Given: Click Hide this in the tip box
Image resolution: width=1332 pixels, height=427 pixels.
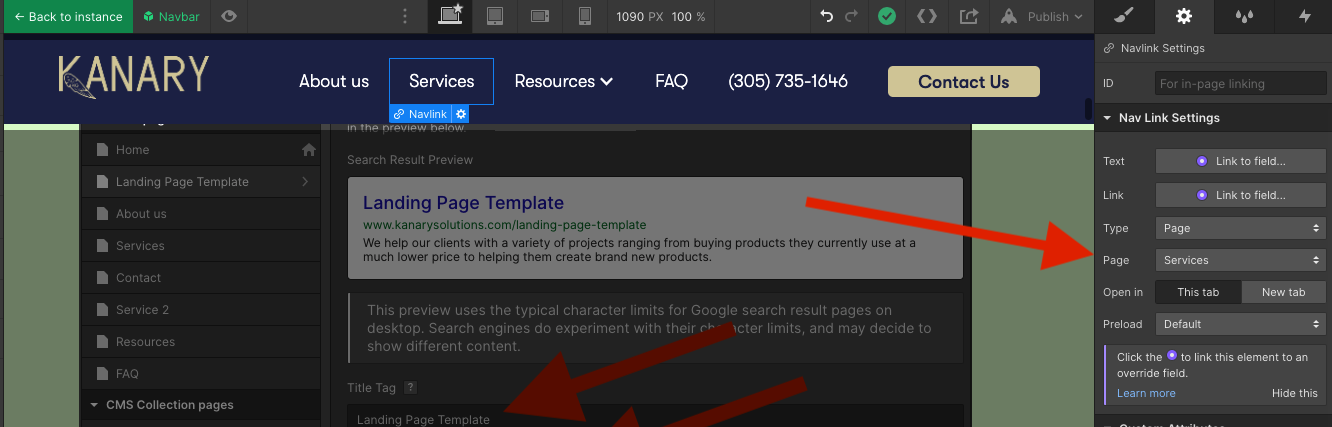Looking at the screenshot, I should (x=1295, y=393).
